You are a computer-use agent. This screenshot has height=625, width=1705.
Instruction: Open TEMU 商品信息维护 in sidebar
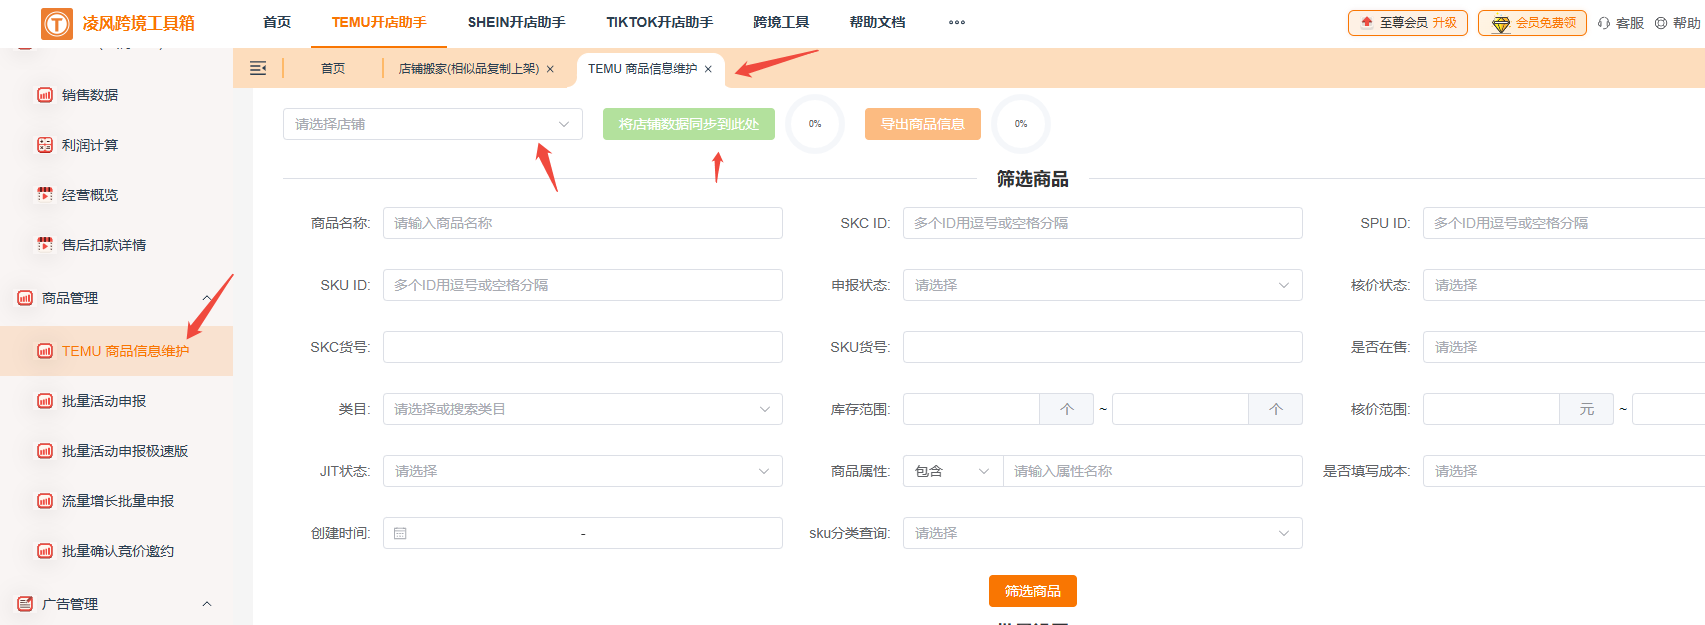[x=116, y=351]
